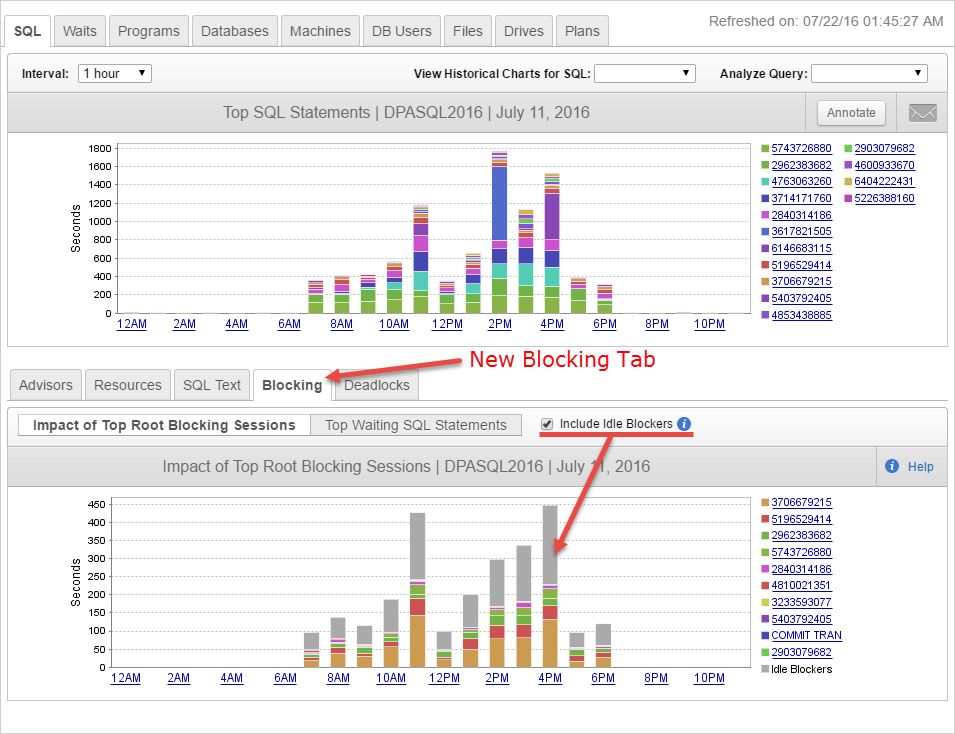The image size is (955, 734).
Task: Click 3233593077 in blocking legend
Action: click(801, 602)
